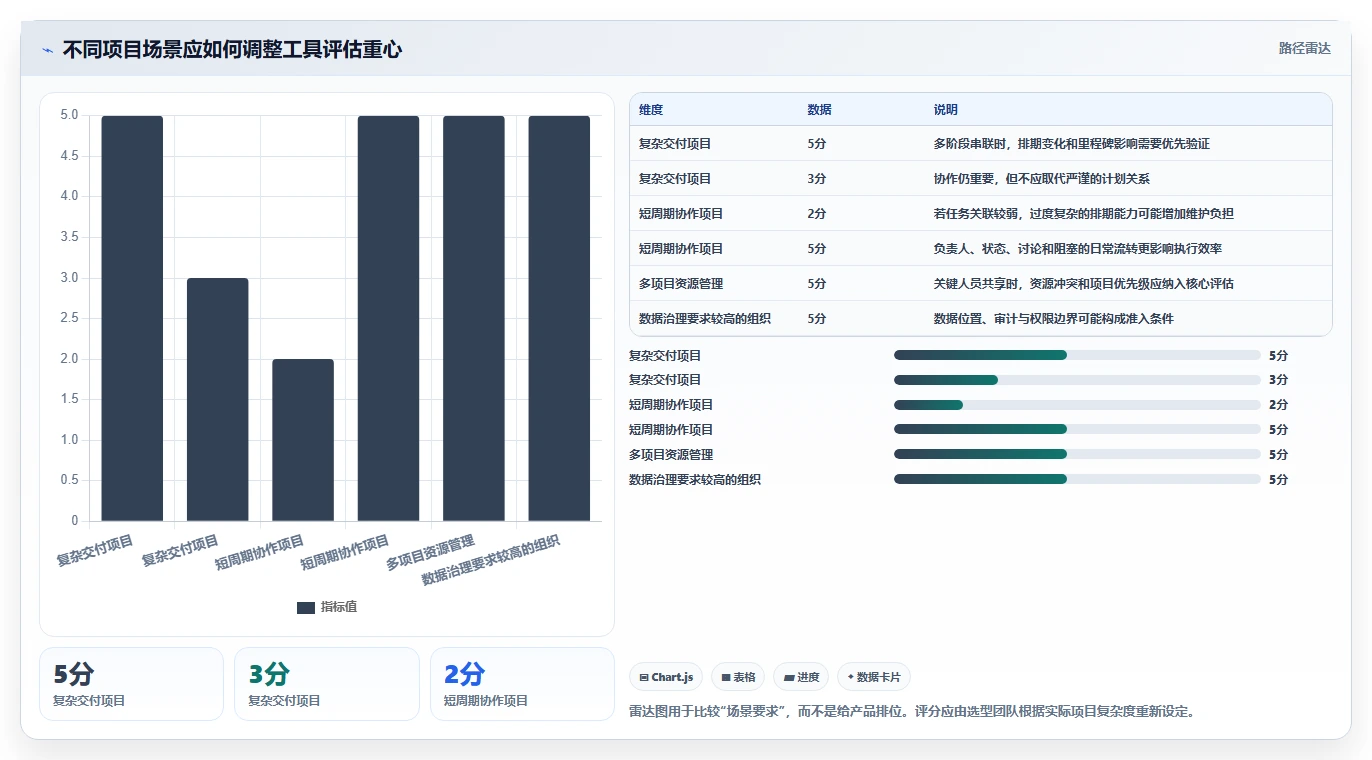The width and height of the screenshot is (1372, 760).
Task: Click the 5分 复杂交付项目 summary card
Action: click(131, 684)
